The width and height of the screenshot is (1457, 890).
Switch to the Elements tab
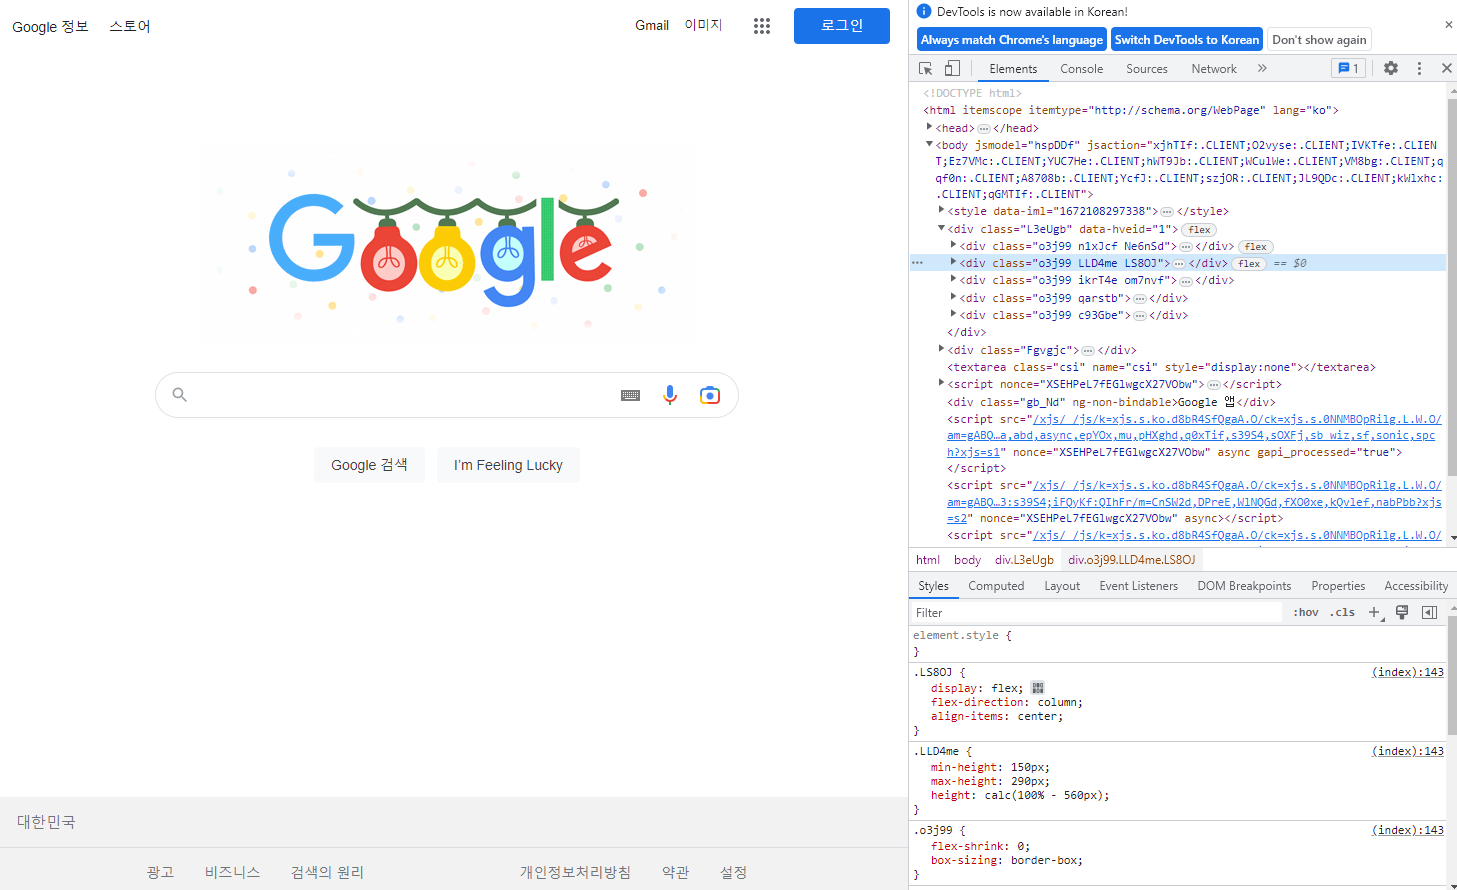[x=1013, y=68]
